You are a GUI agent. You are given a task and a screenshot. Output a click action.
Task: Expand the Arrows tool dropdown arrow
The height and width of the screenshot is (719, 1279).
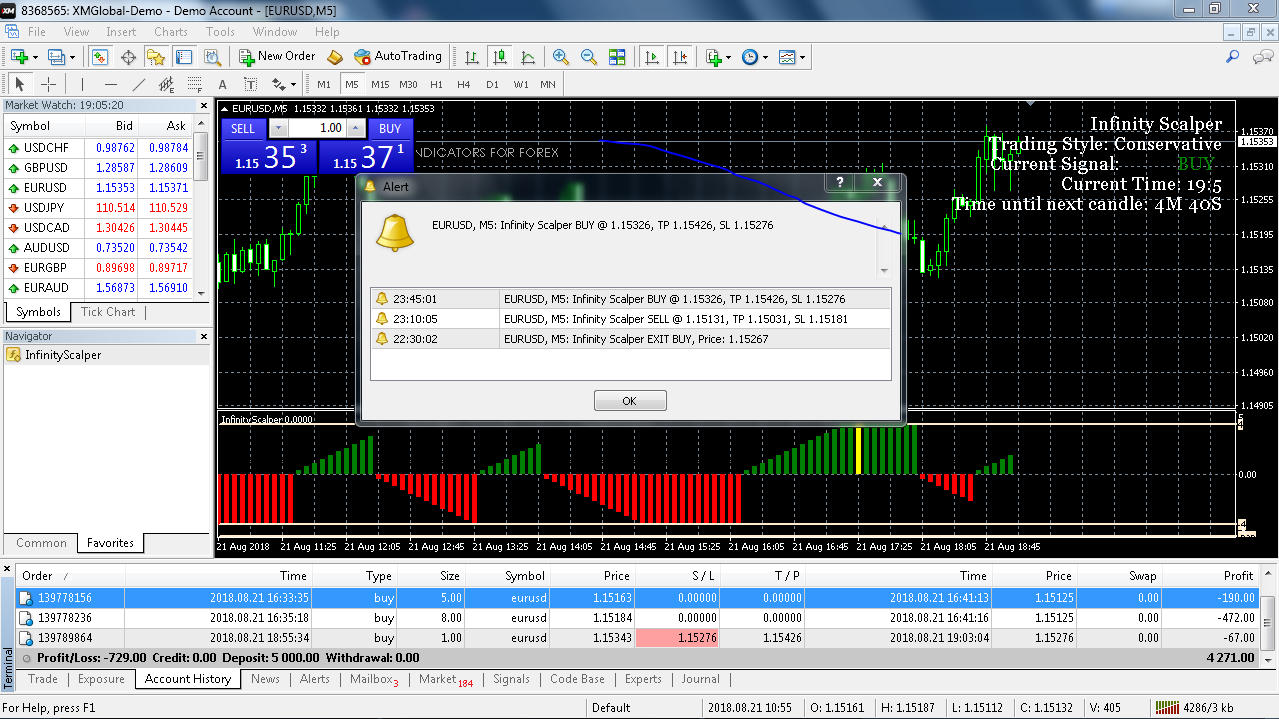pyautogui.click(x=294, y=84)
